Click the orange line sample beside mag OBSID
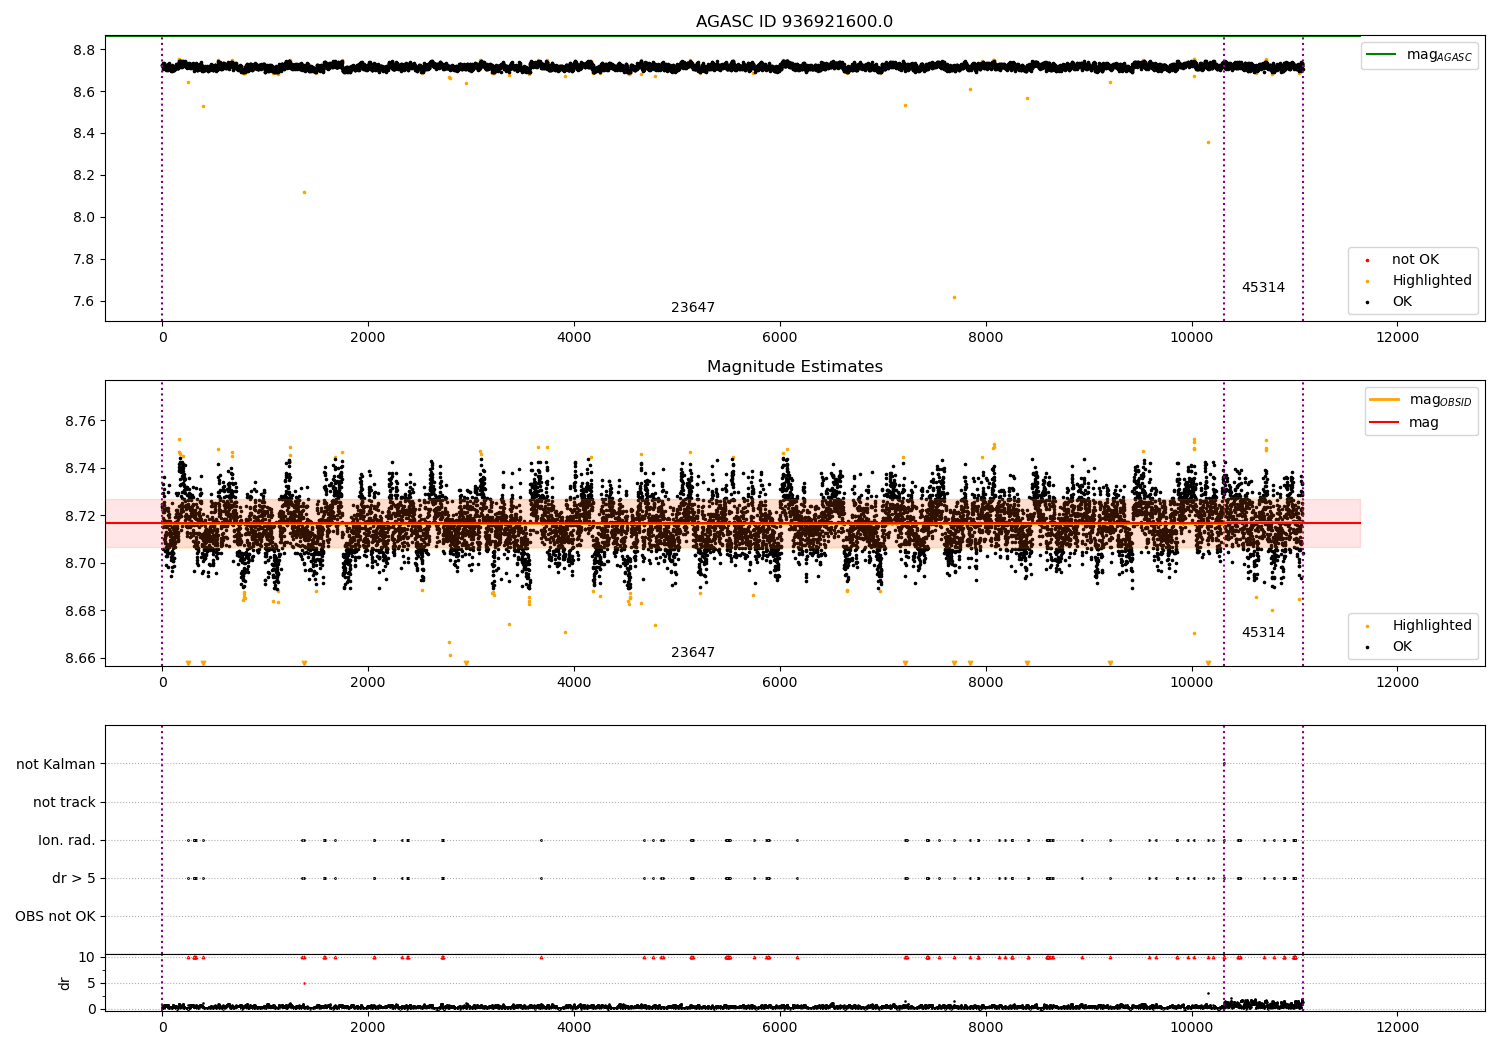Screen dimensions: 1500x1050 (1384, 400)
